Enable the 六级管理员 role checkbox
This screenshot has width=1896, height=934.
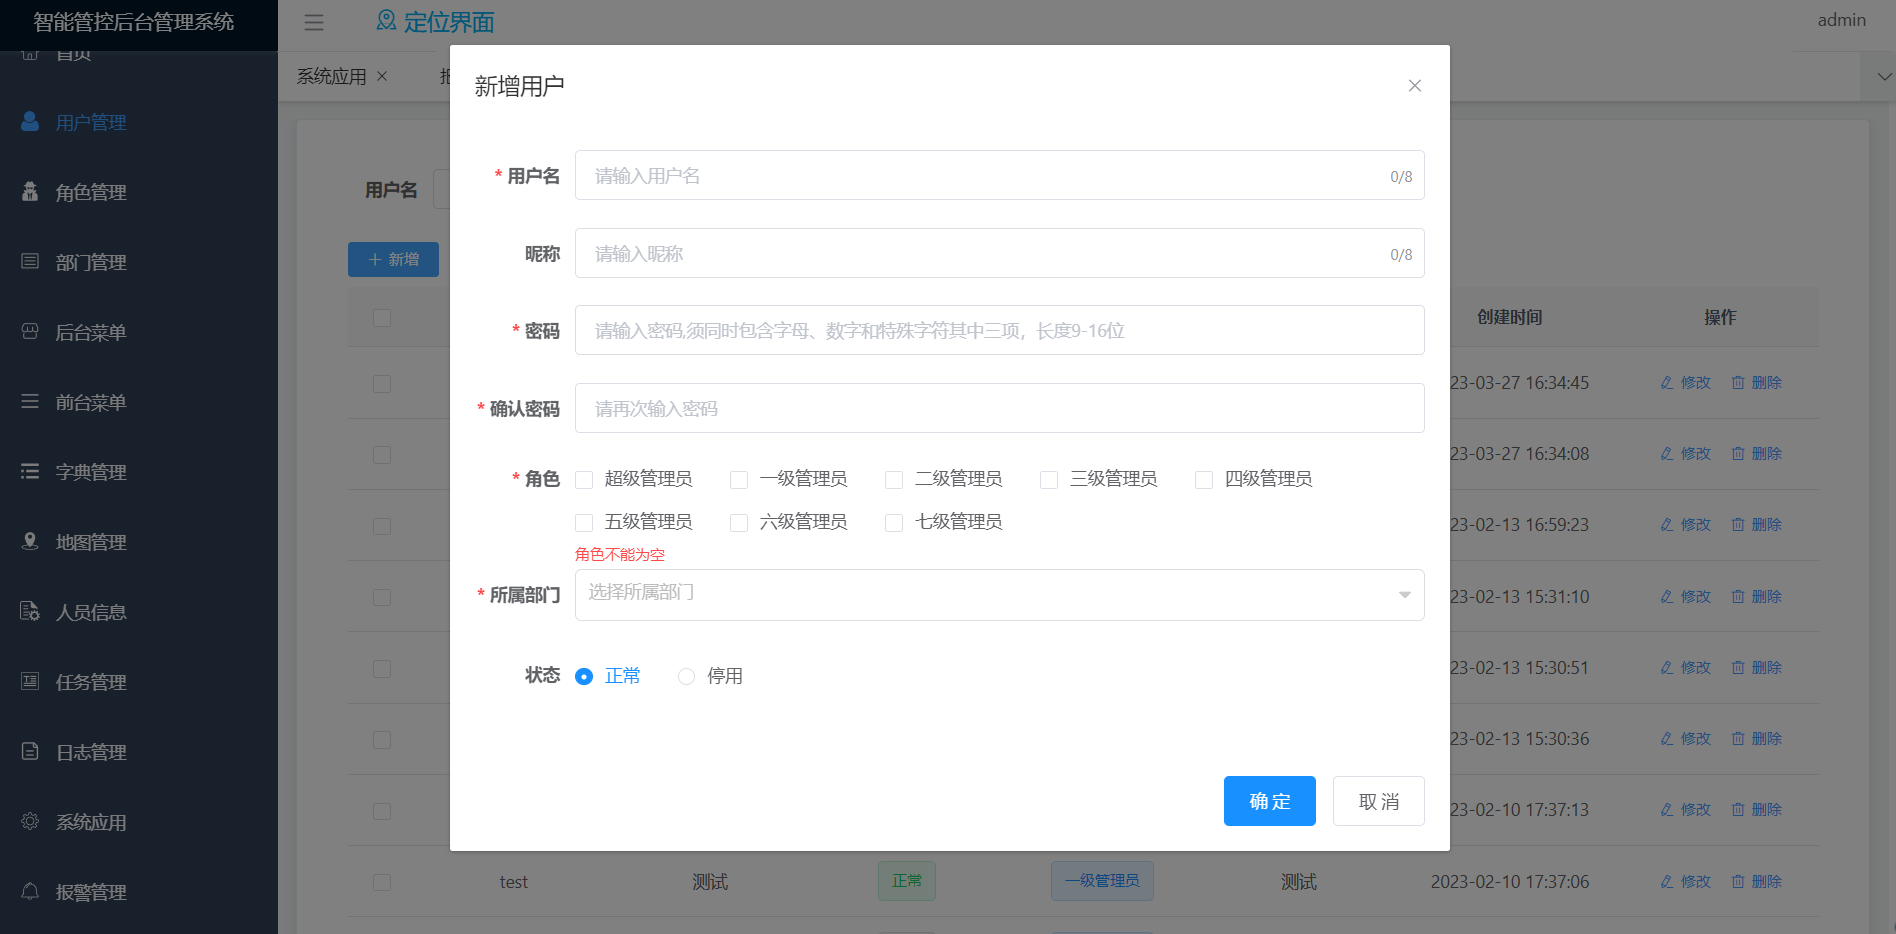point(739,523)
